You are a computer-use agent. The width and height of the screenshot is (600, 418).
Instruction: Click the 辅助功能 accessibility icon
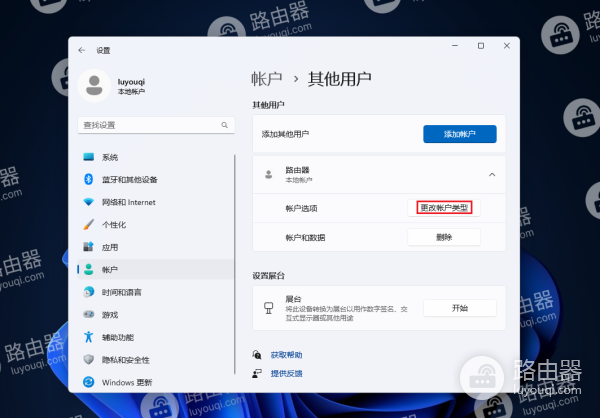pos(89,337)
